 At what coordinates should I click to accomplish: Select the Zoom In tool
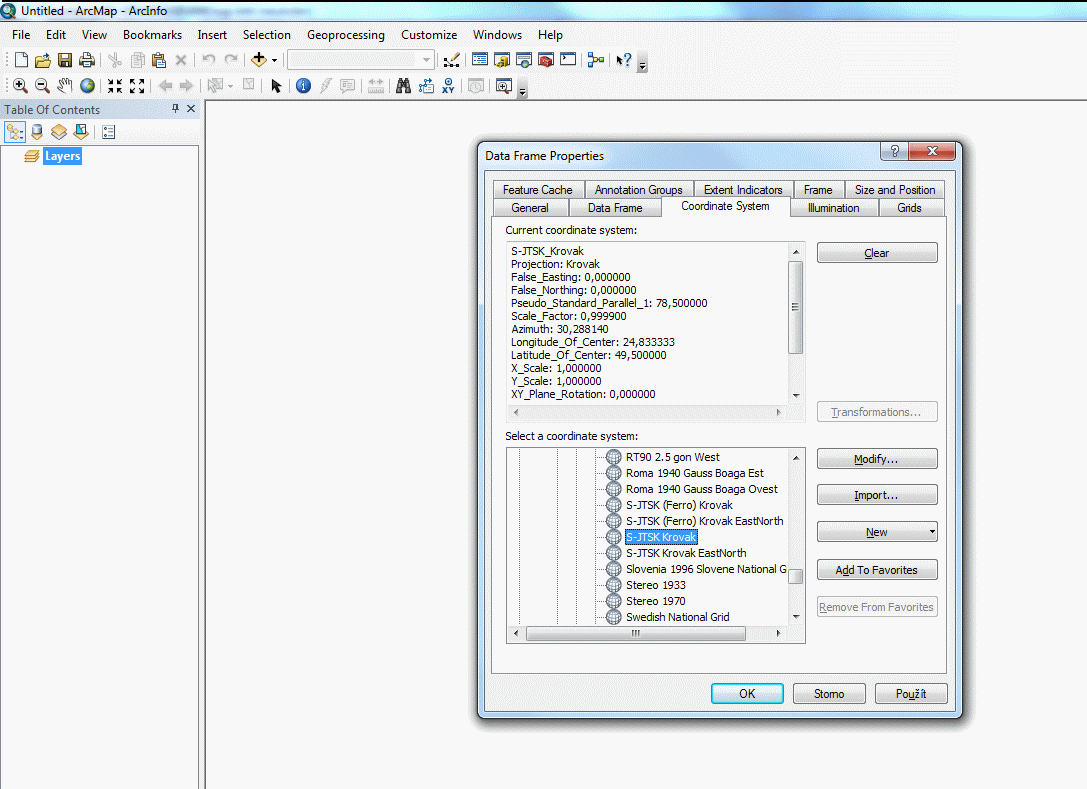click(x=20, y=86)
